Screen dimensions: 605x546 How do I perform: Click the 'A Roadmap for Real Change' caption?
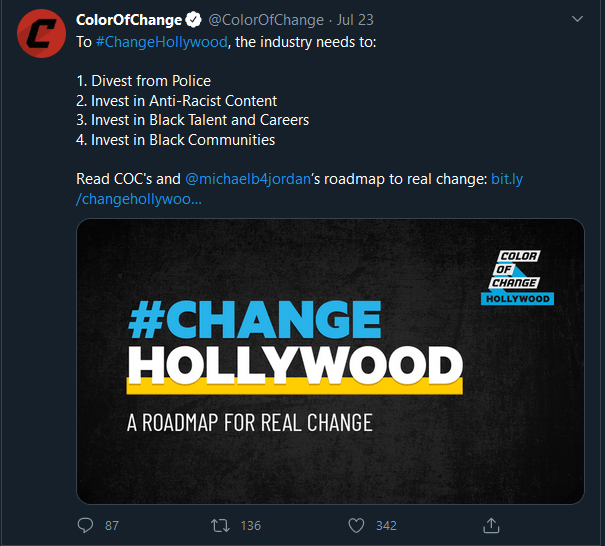249,422
